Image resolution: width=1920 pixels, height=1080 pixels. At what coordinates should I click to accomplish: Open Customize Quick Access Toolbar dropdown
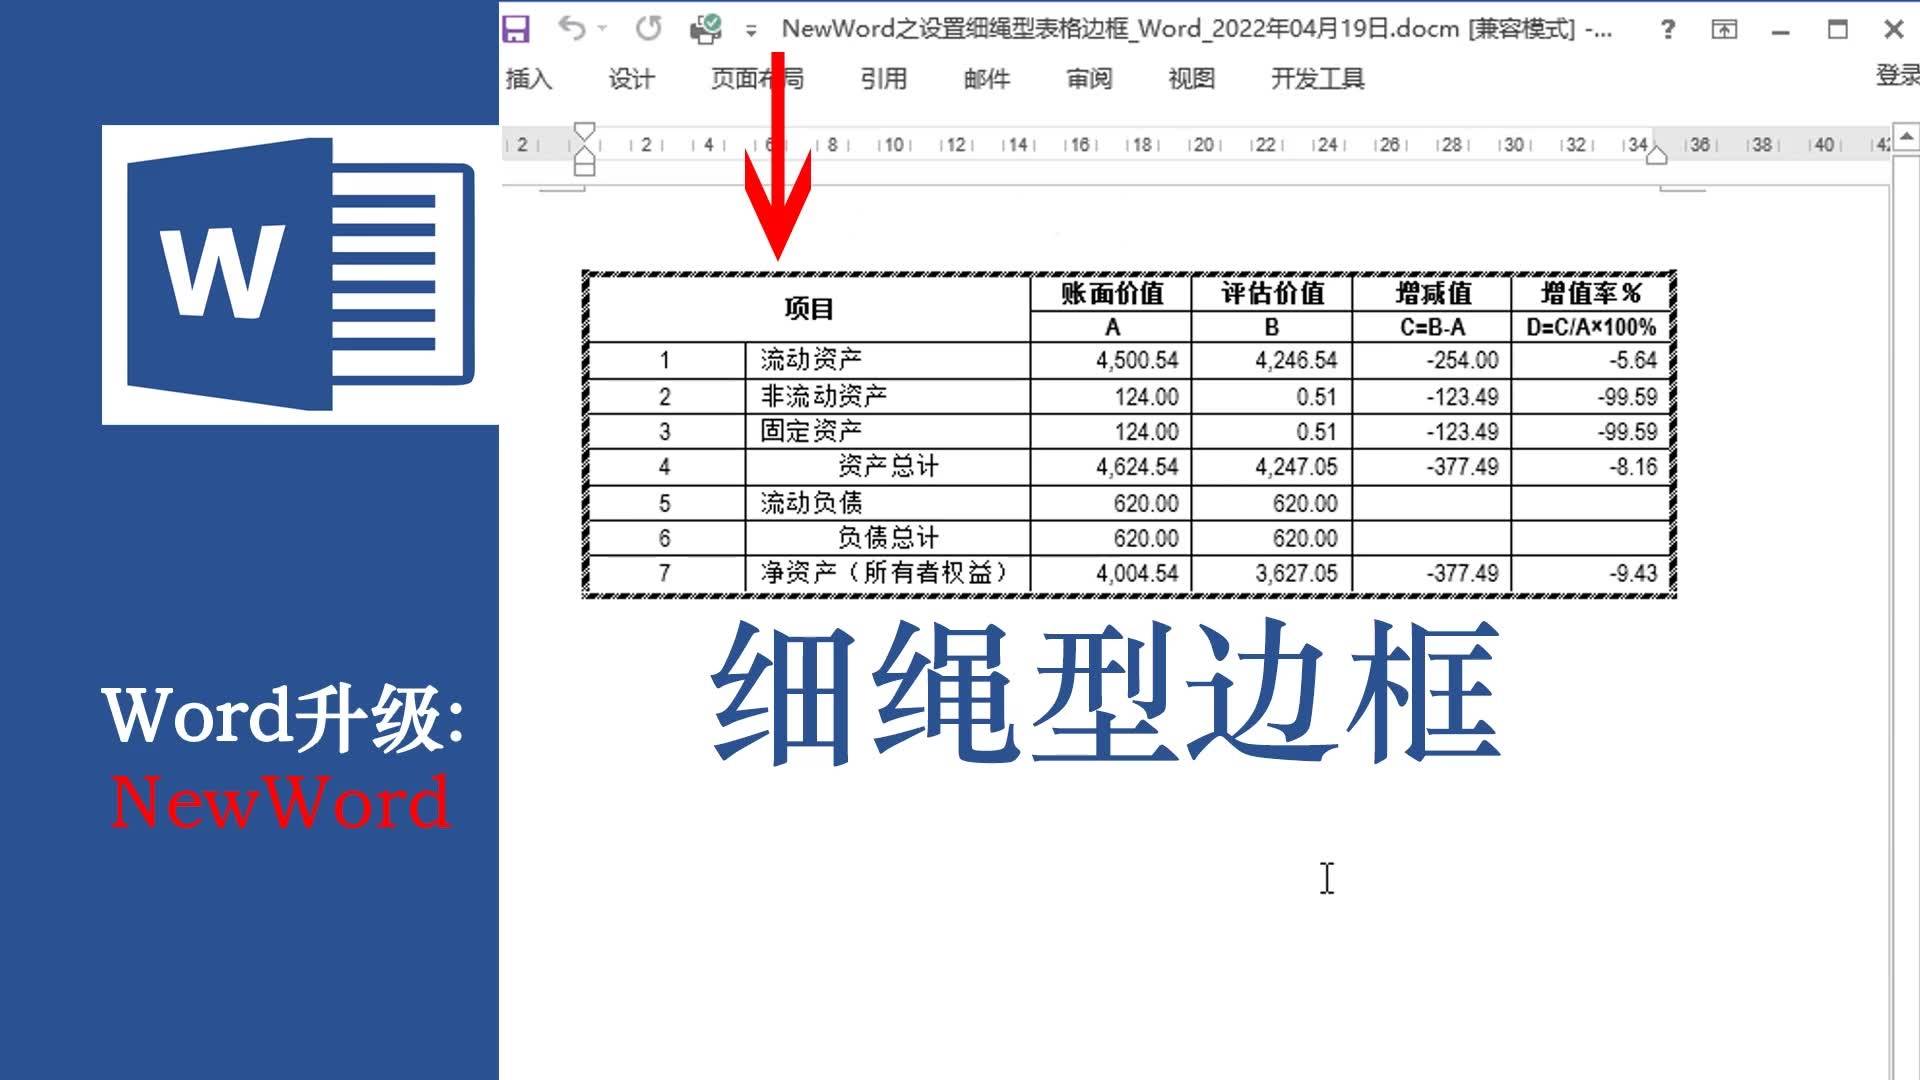click(x=751, y=31)
